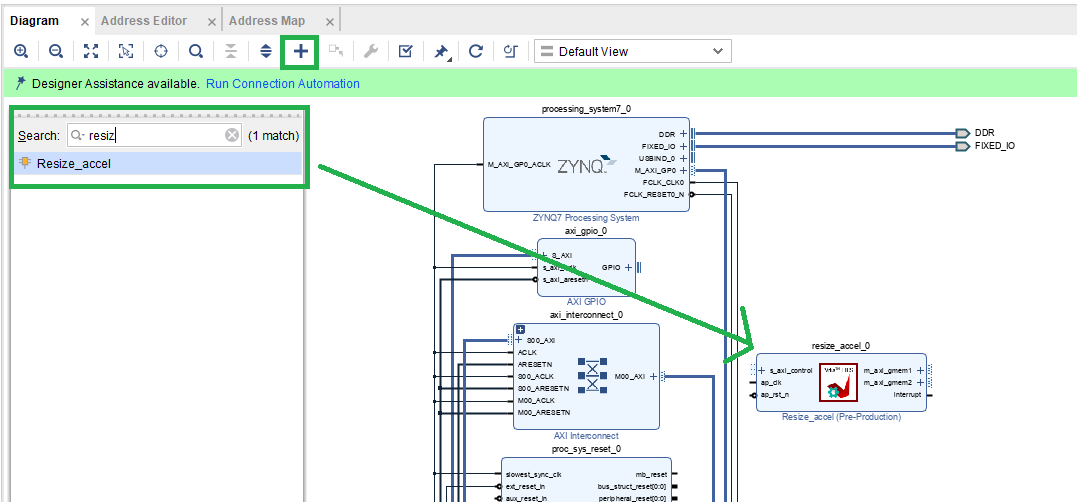Click the Run Connection Automation link
The image size is (1077, 502).
pyautogui.click(x=283, y=84)
